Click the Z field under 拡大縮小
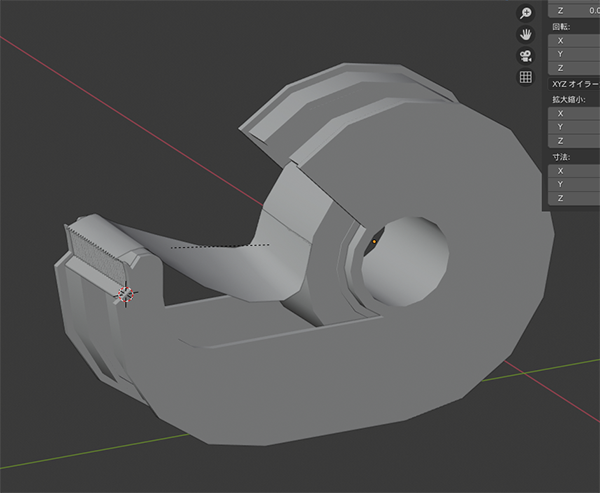 click(574, 141)
